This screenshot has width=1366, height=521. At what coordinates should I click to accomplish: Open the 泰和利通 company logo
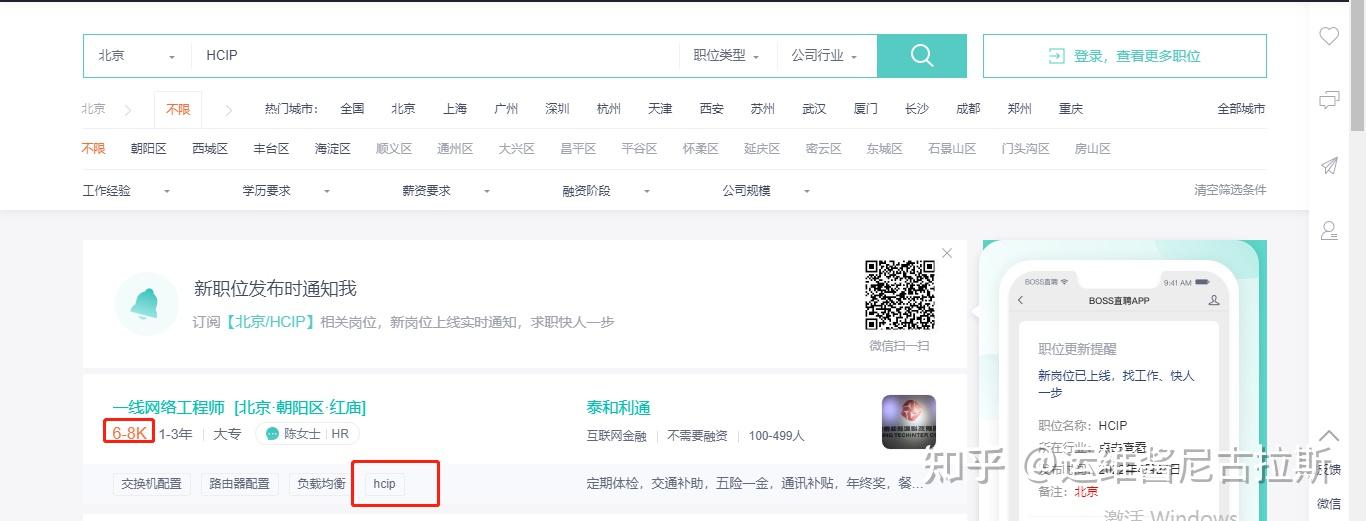909,422
